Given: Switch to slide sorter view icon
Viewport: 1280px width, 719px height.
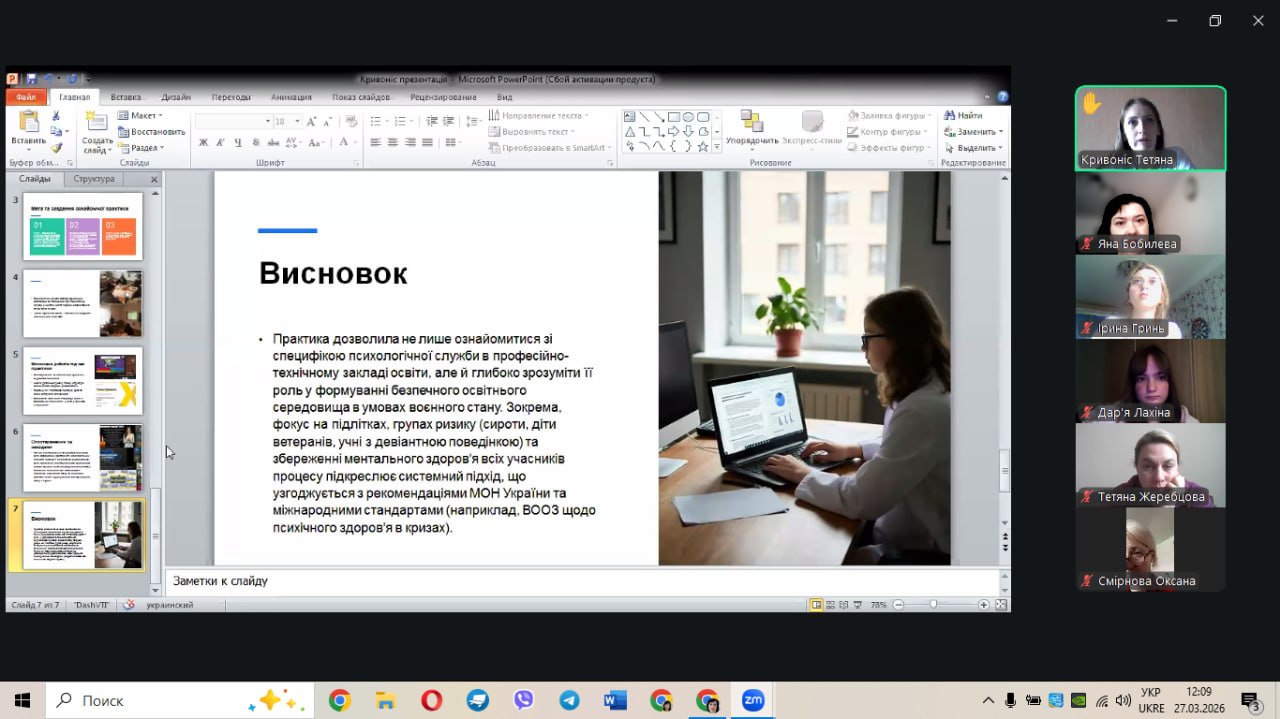Looking at the screenshot, I should pos(830,605).
